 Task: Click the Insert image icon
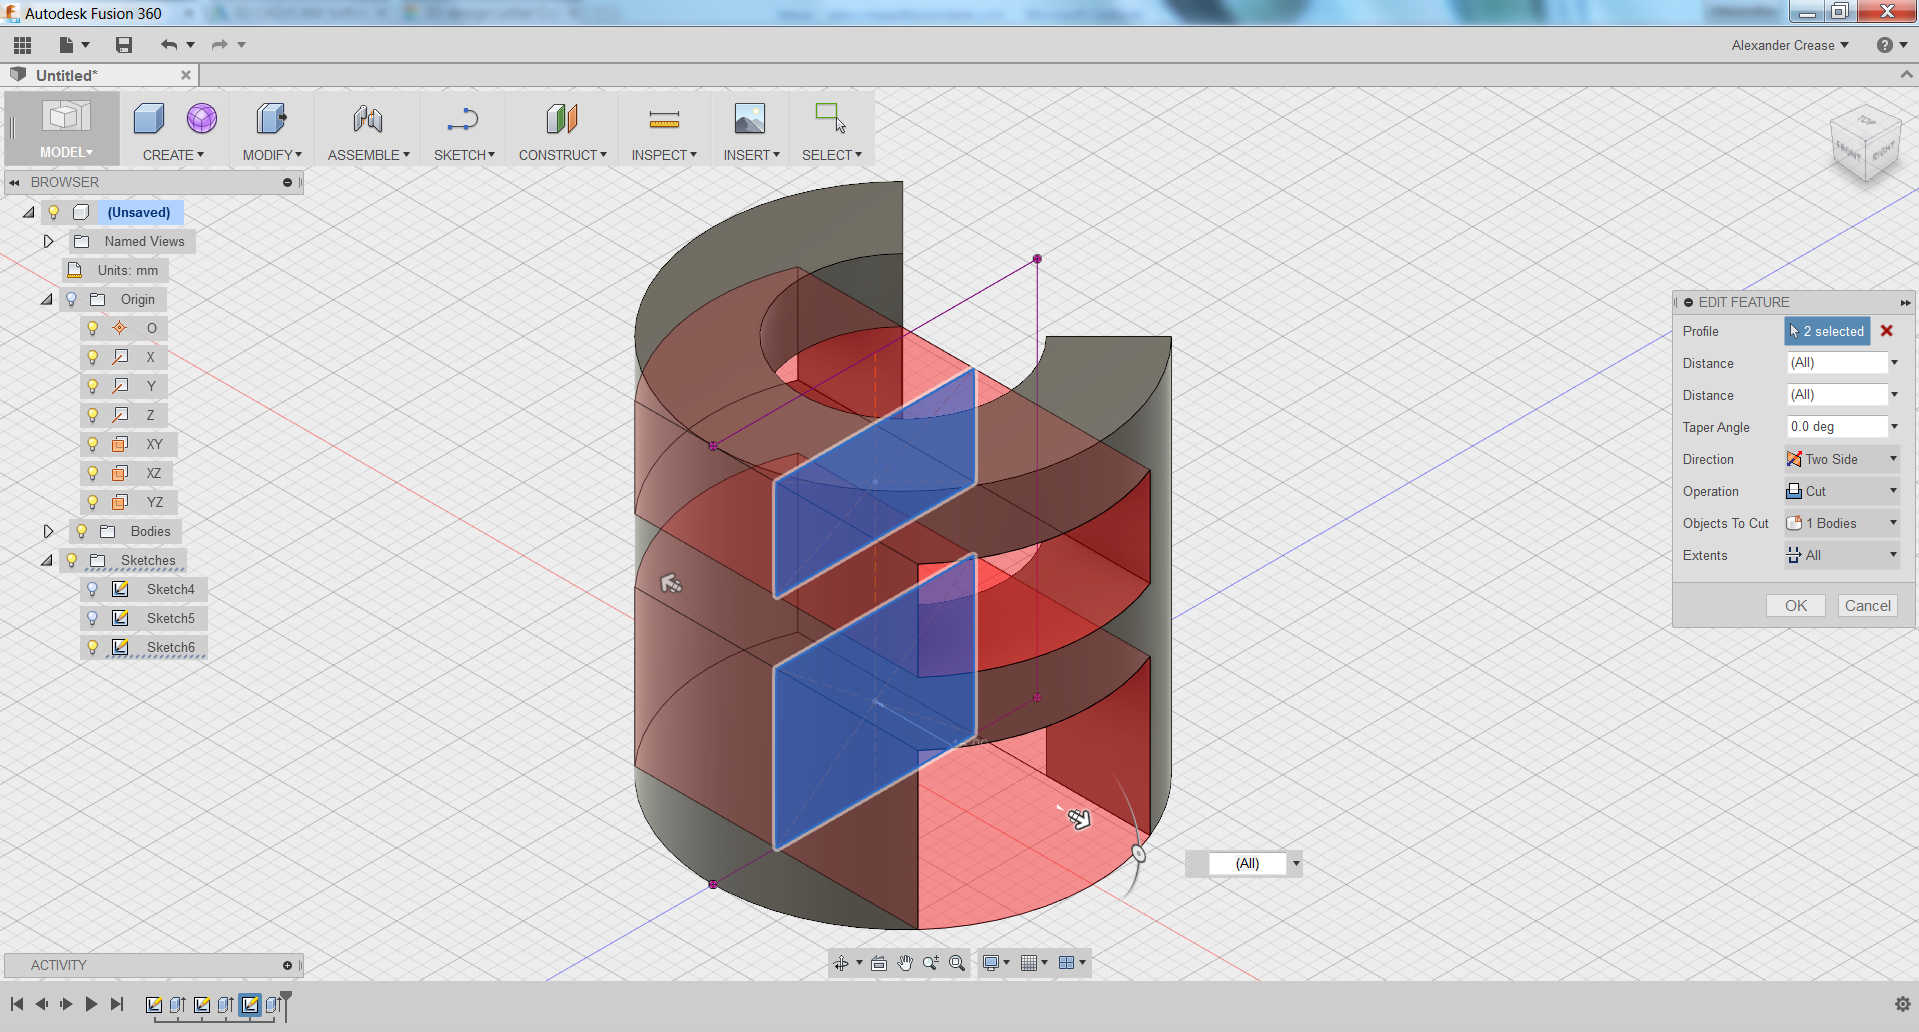tap(750, 119)
